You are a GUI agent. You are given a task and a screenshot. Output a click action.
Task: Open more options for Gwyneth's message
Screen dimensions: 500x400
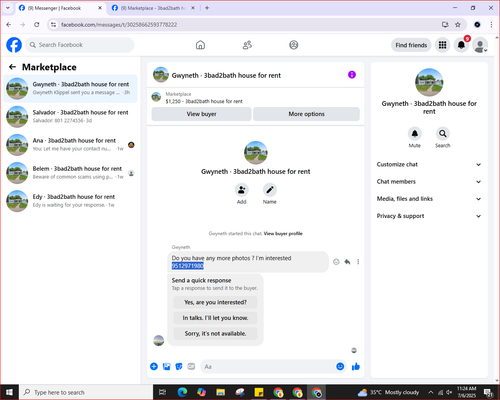click(358, 262)
